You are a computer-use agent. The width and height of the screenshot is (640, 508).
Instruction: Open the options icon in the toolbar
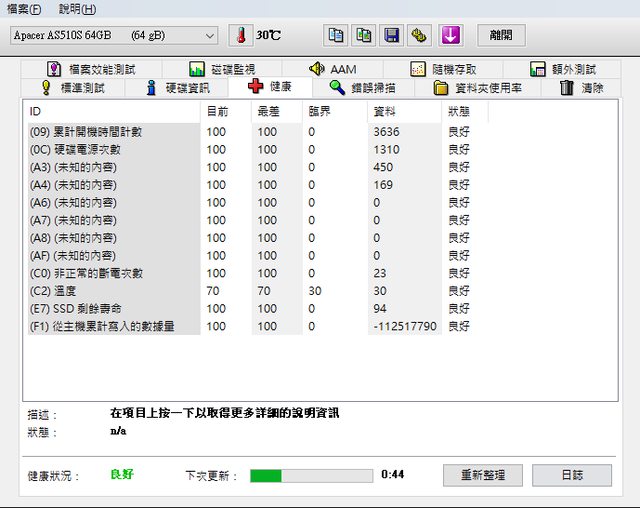pos(420,35)
